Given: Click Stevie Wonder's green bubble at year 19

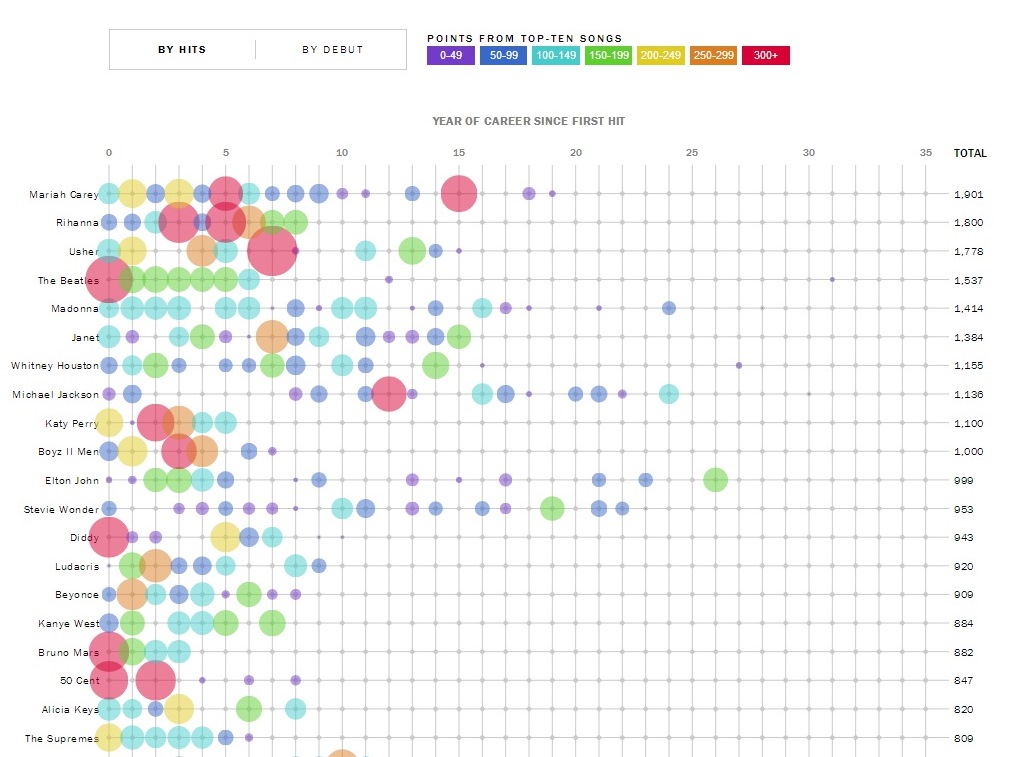Looking at the screenshot, I should (x=552, y=508).
